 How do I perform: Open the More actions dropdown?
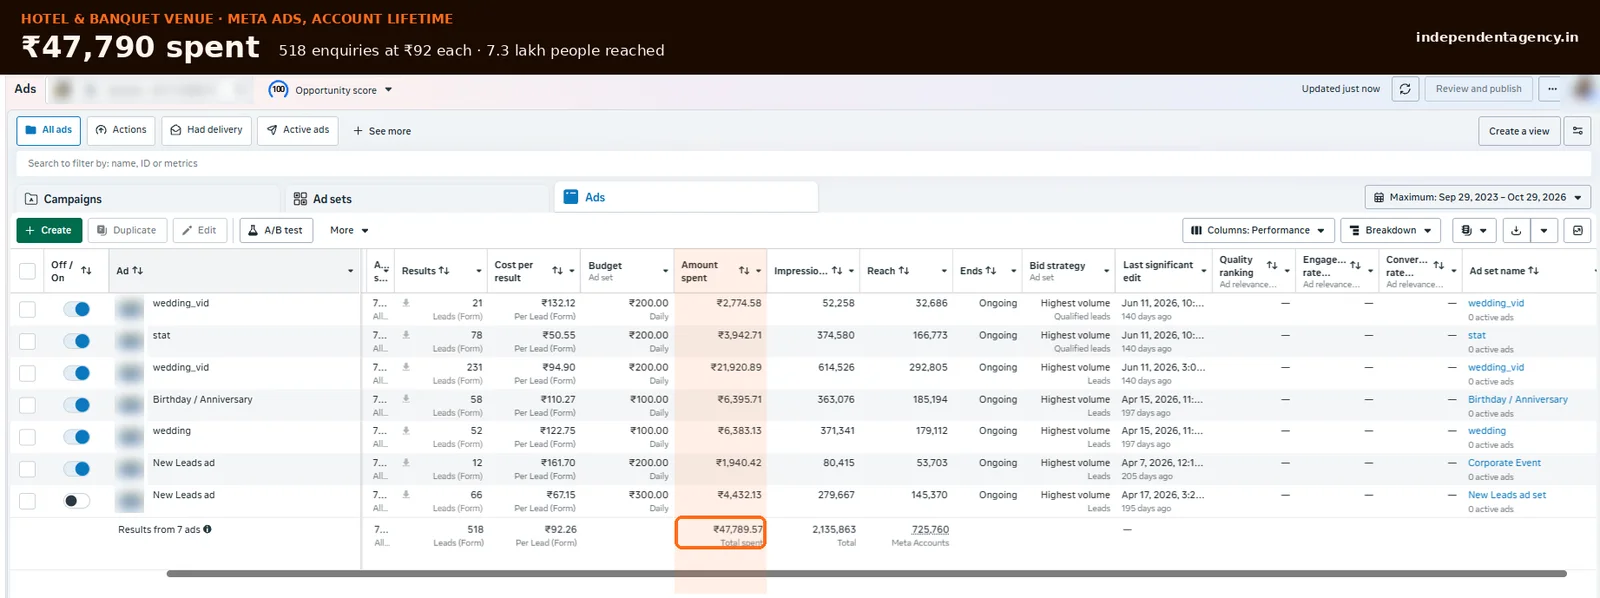(350, 230)
